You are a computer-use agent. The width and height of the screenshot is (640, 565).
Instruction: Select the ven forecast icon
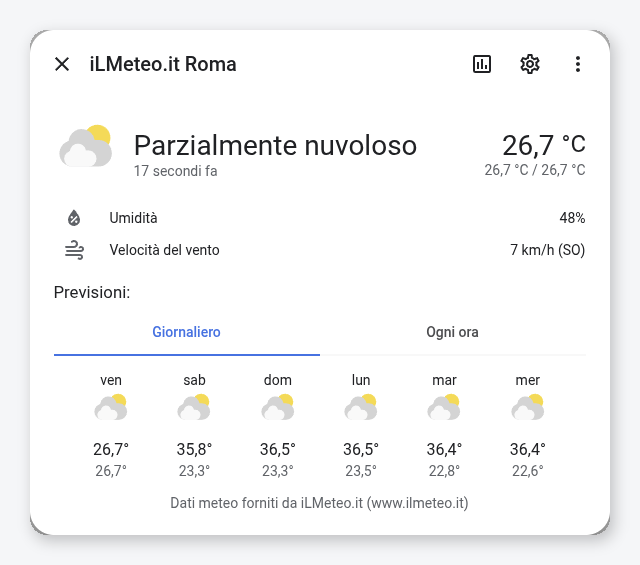111,407
